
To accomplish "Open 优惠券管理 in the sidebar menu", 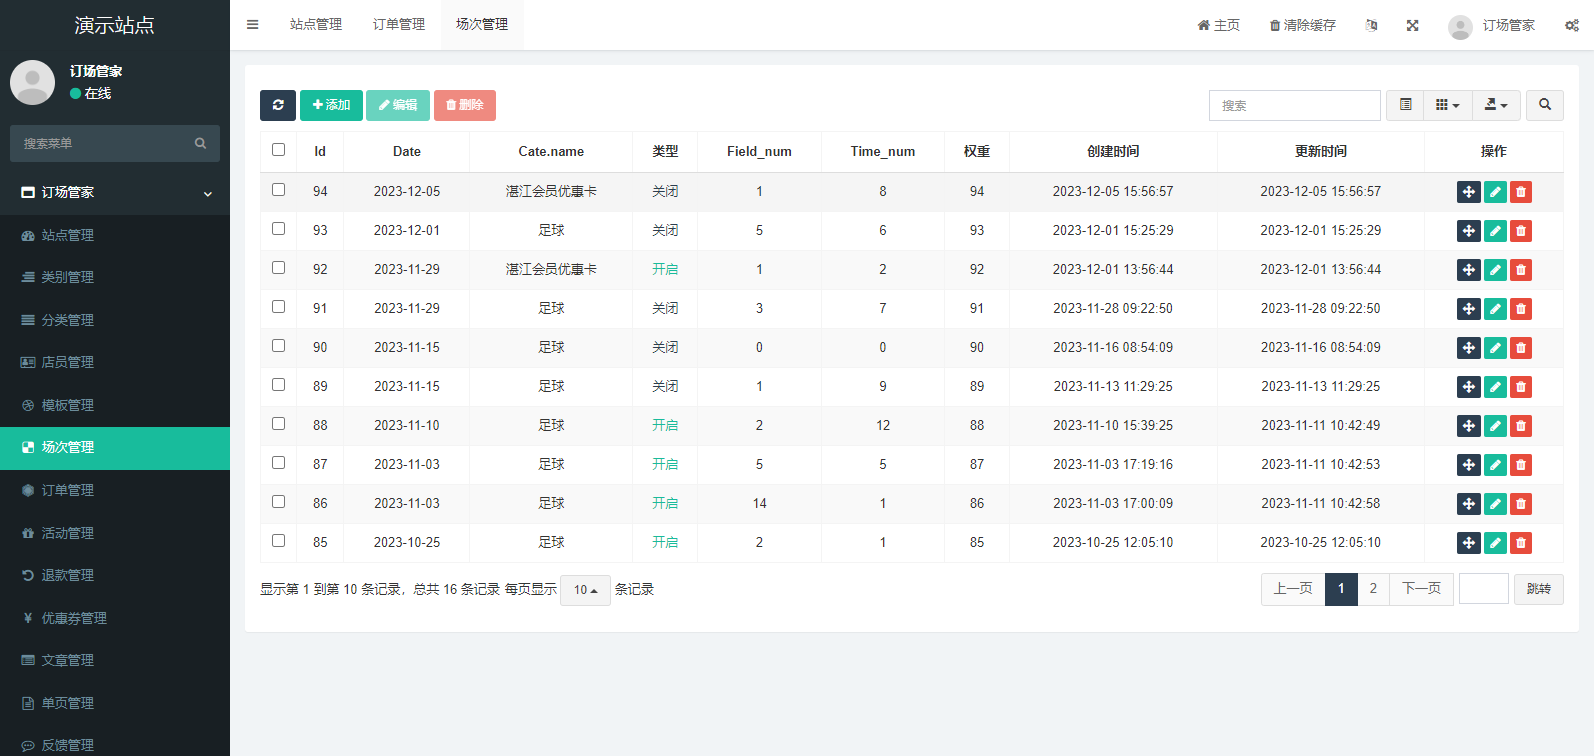I will [x=74, y=618].
